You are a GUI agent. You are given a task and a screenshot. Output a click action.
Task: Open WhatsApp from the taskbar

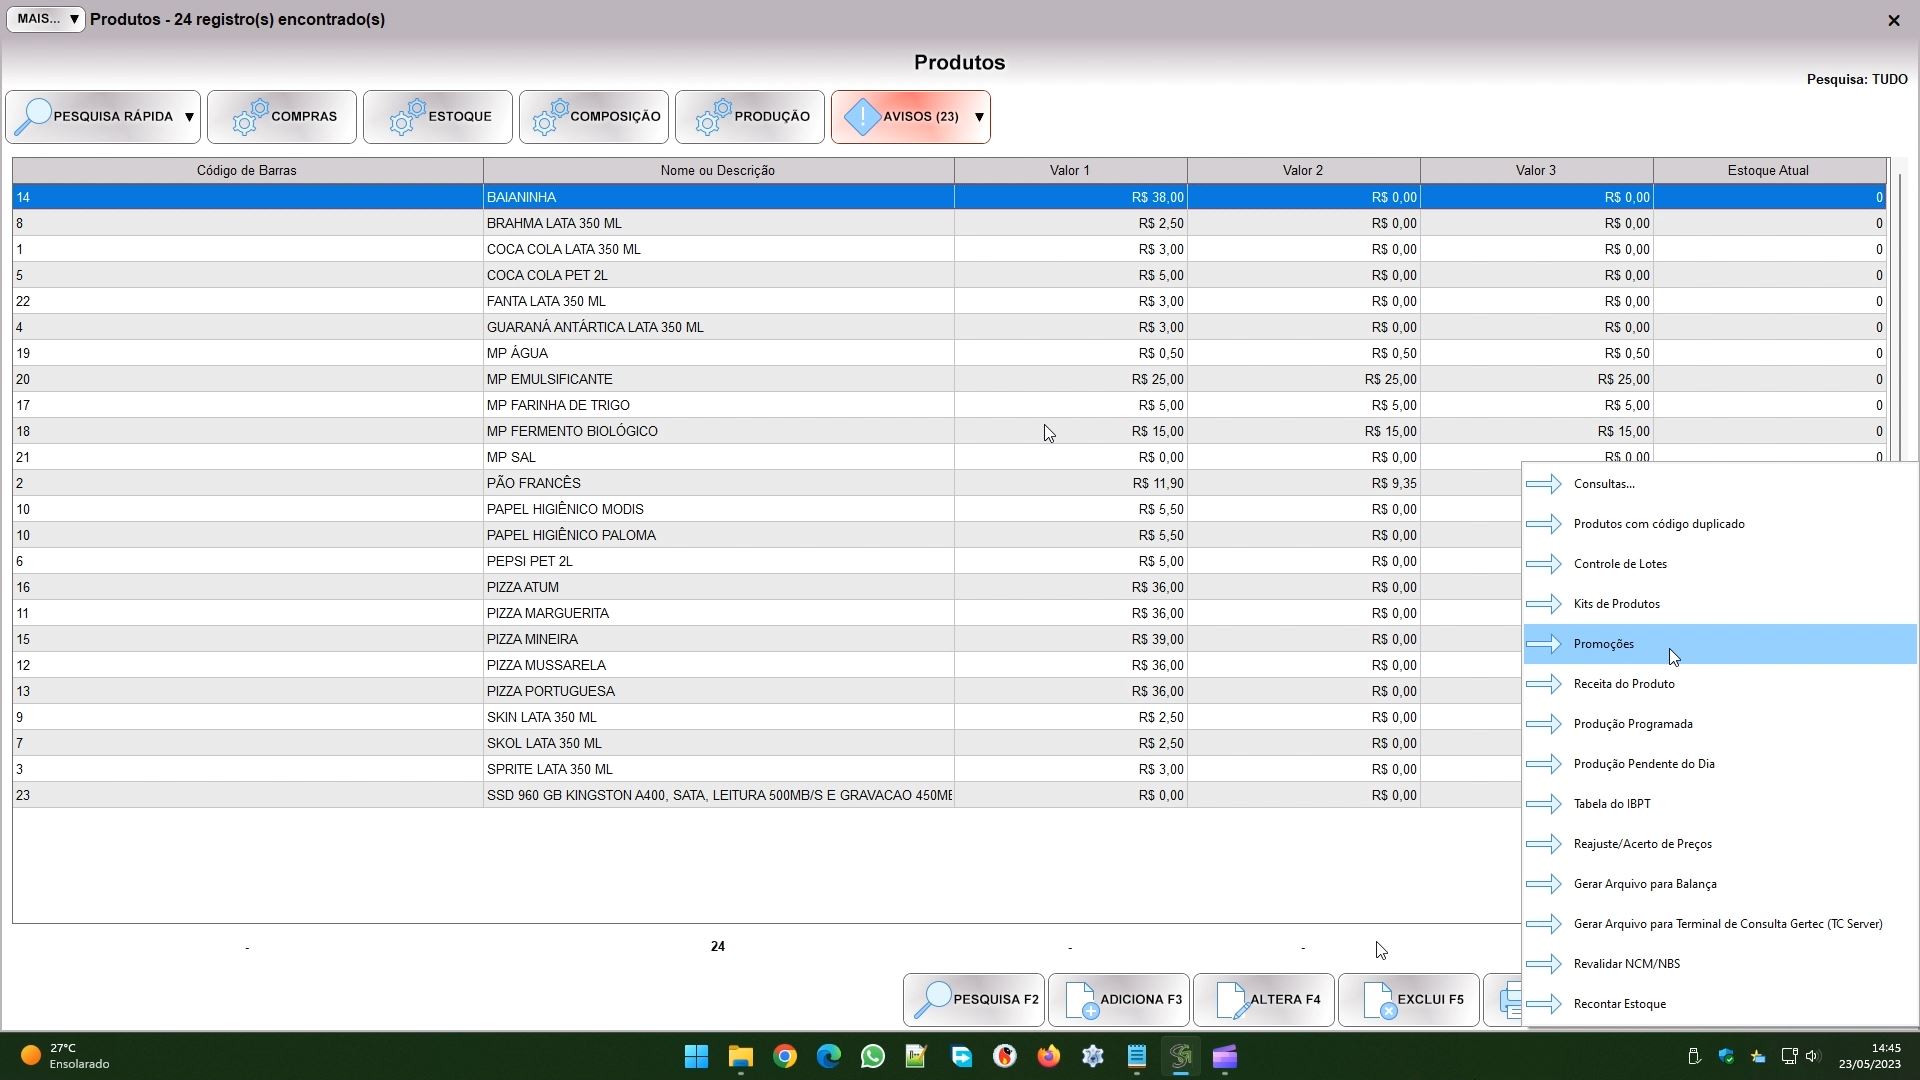(872, 1057)
